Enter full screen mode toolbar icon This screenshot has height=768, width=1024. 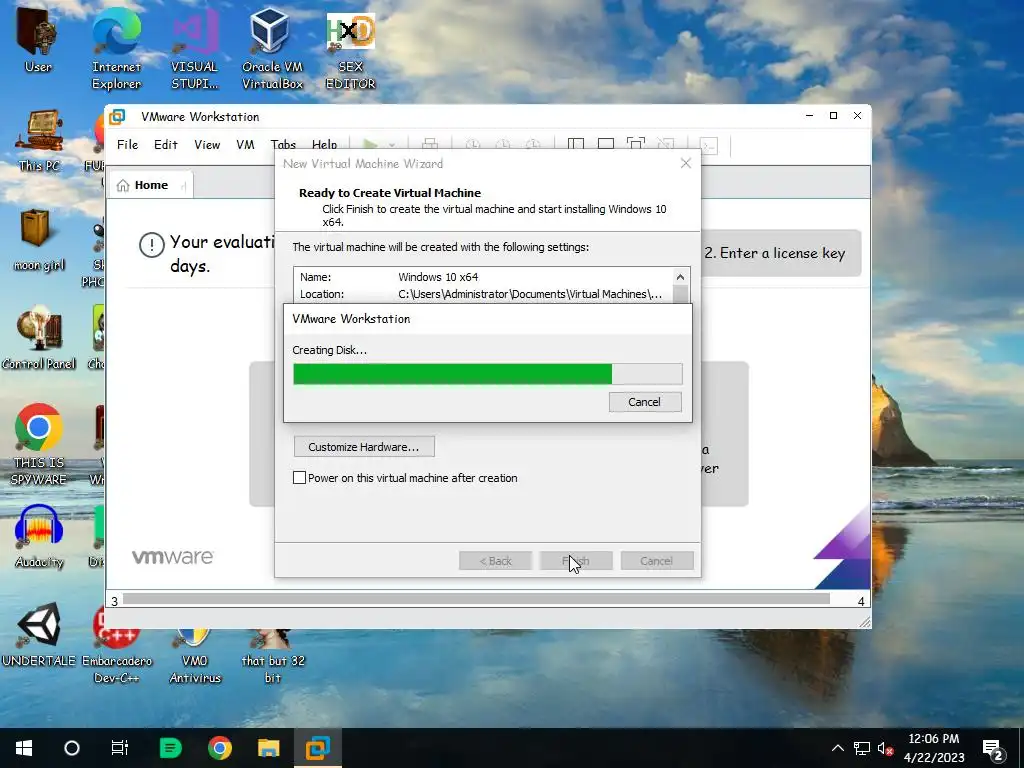point(635,144)
